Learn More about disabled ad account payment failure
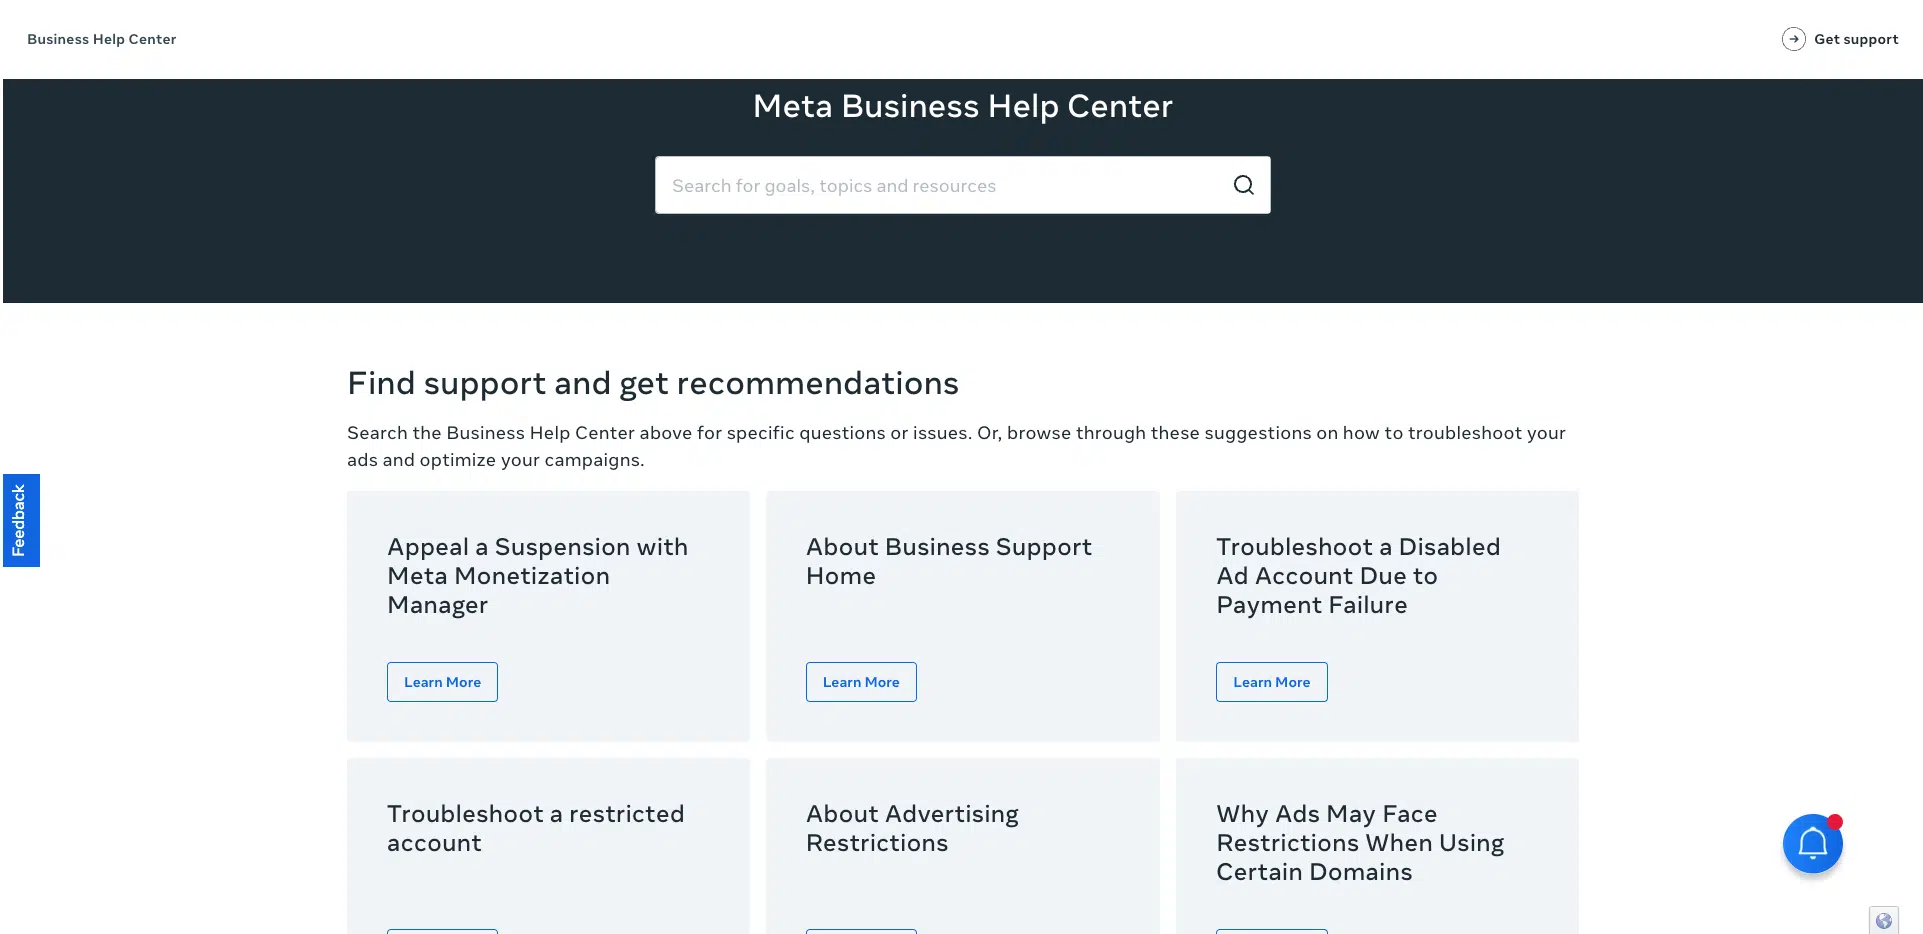 (1271, 682)
